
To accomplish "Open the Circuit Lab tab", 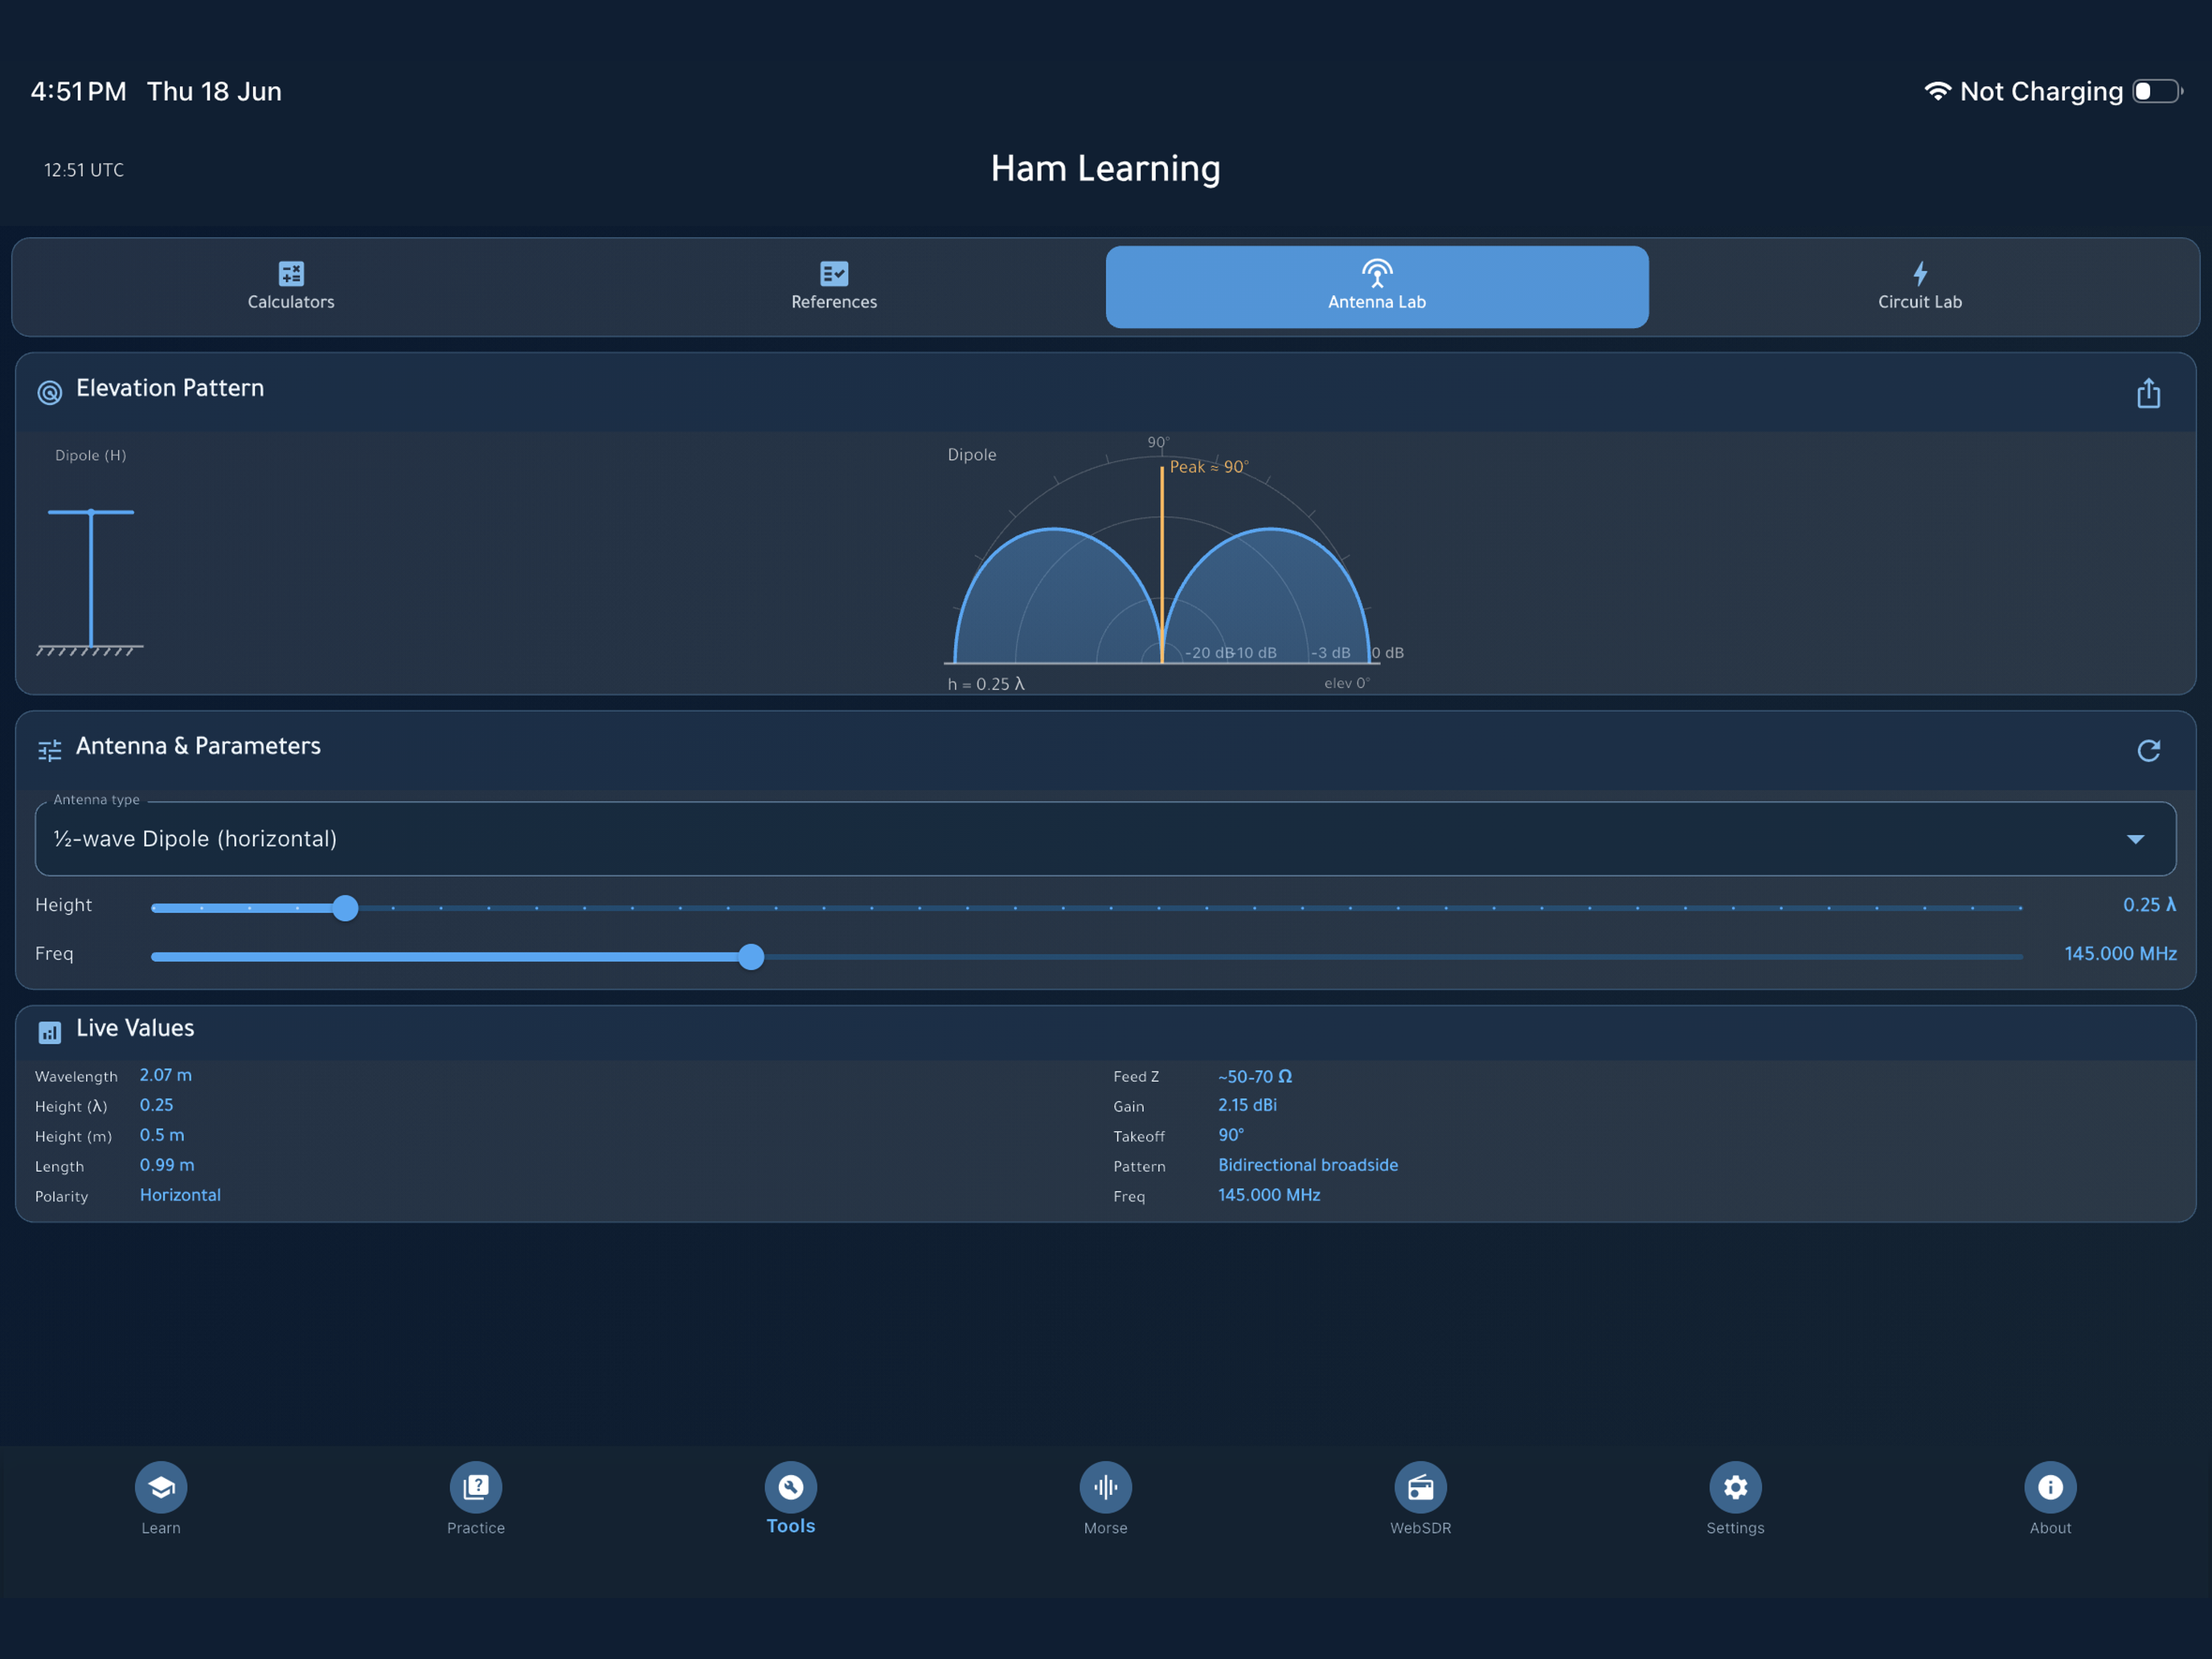I will click(x=1920, y=287).
